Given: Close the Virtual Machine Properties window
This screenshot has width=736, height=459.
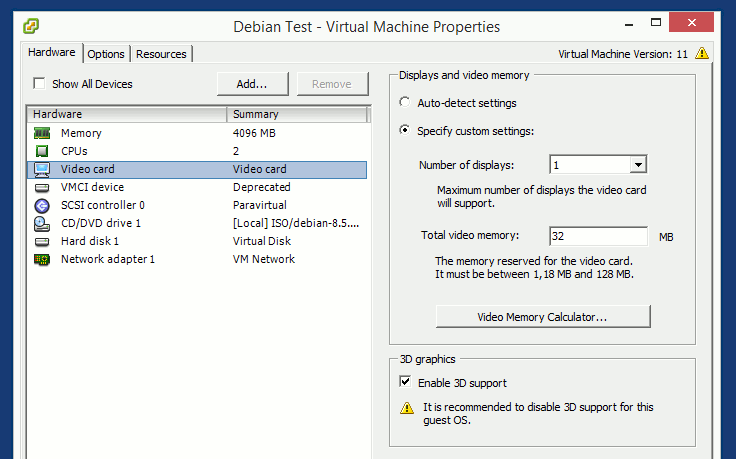Looking at the screenshot, I should 691,23.
